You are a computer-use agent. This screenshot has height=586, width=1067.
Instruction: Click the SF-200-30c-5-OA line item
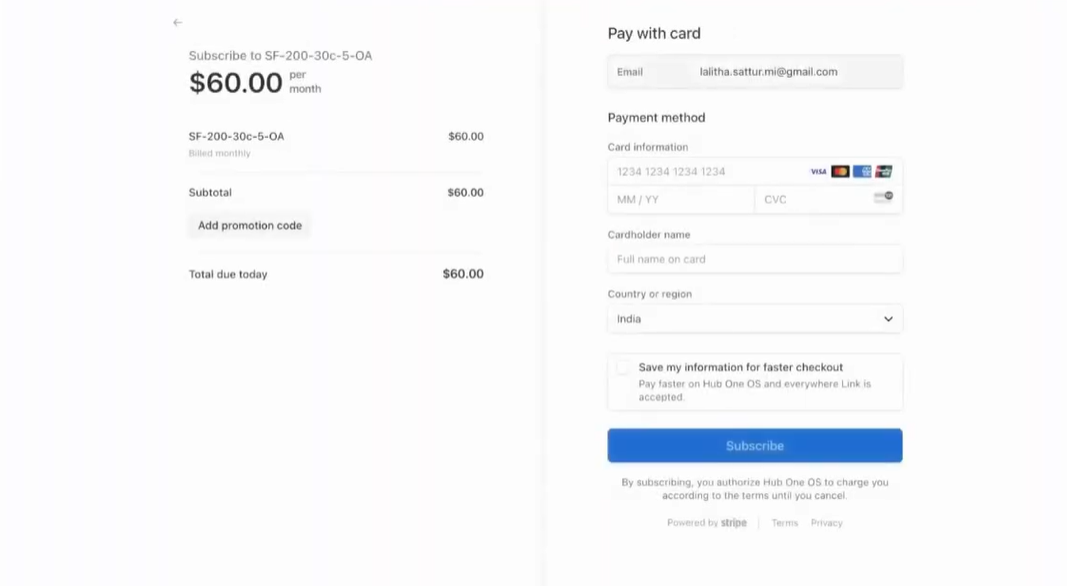[x=237, y=137]
